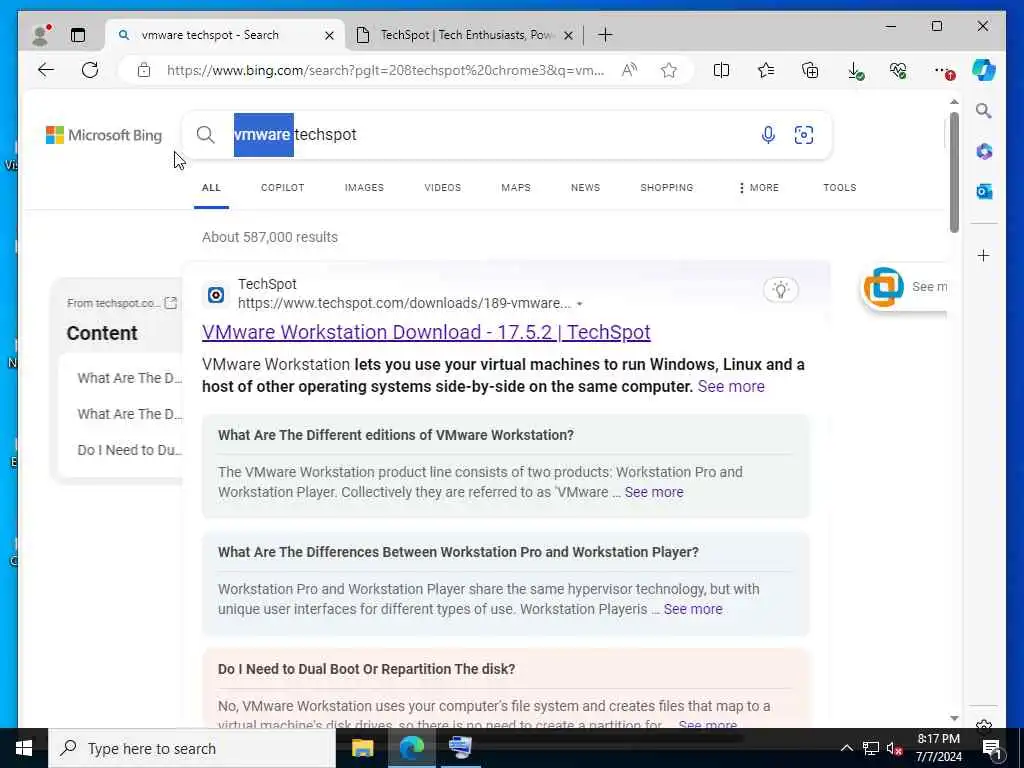Reload the page with refresh icon
The width and height of the screenshot is (1024, 768).
tap(90, 70)
